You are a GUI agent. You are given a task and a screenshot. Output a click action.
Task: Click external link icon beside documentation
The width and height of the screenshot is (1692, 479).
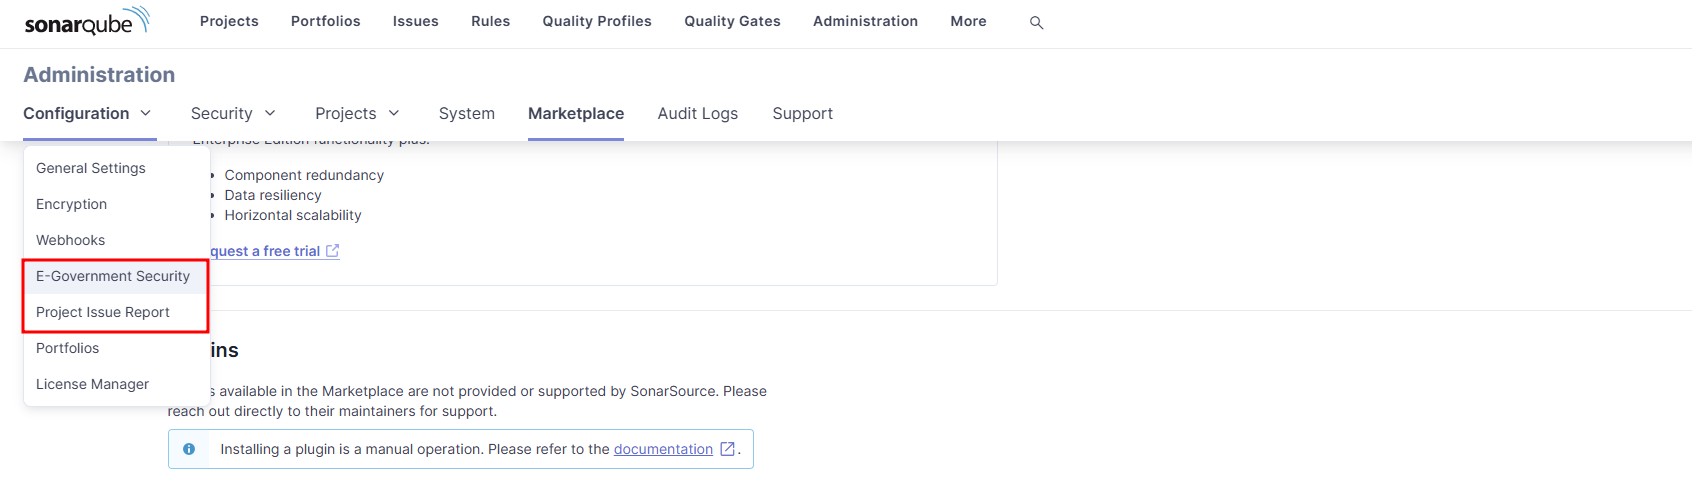coord(727,449)
